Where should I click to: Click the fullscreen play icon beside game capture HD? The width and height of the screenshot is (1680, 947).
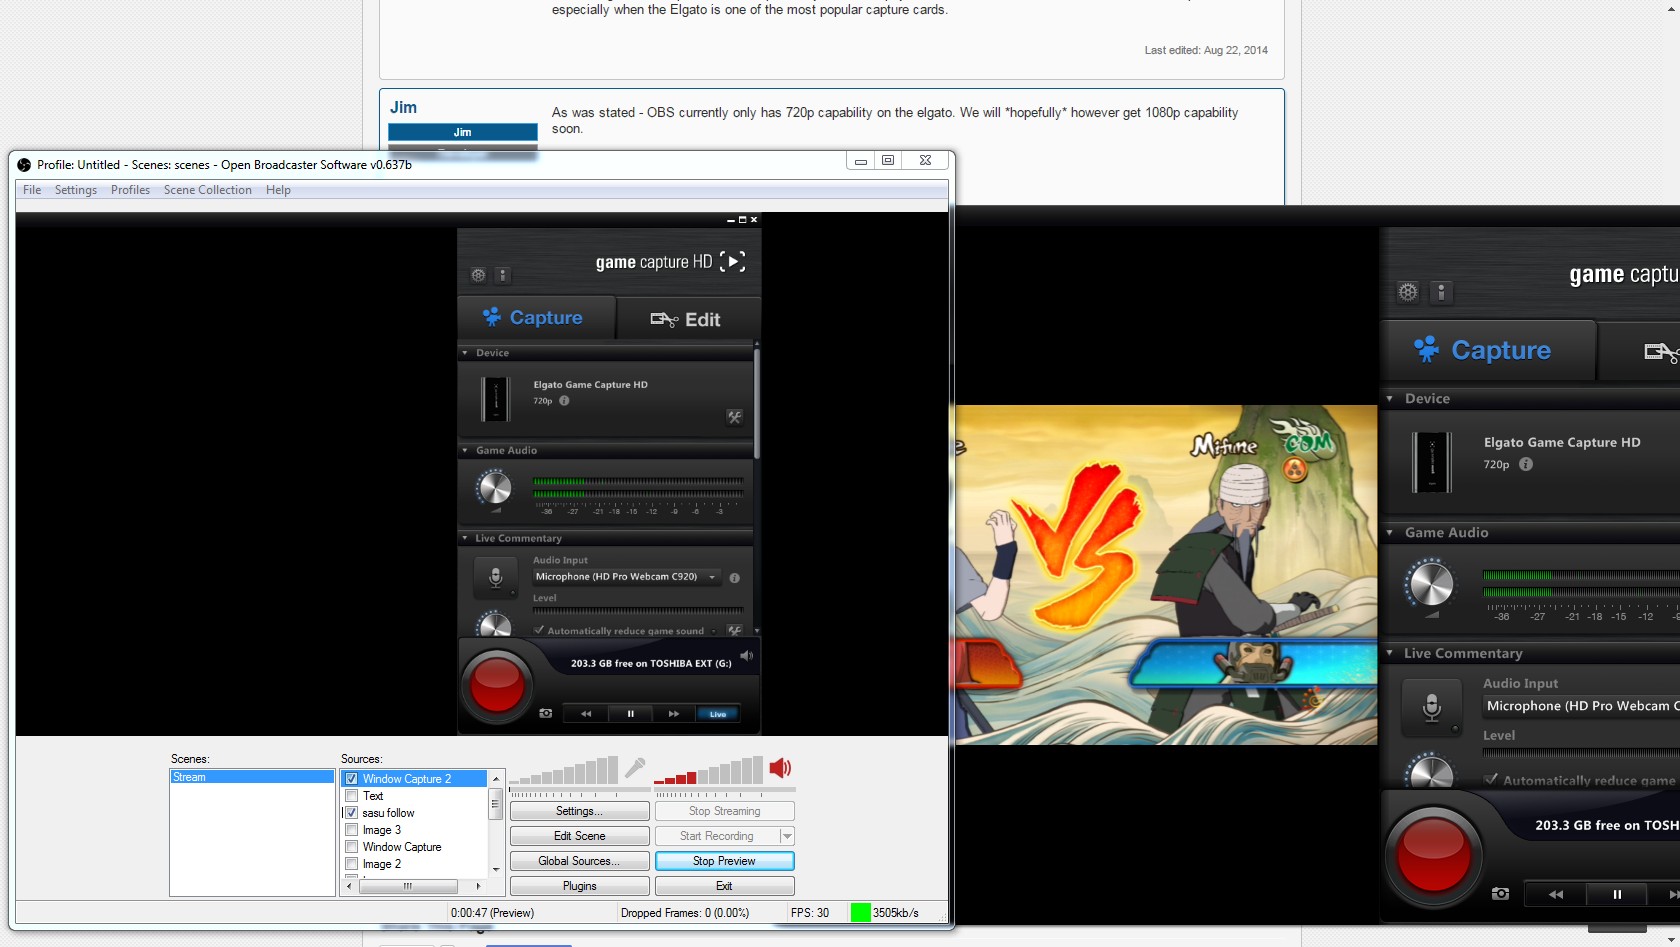733,261
